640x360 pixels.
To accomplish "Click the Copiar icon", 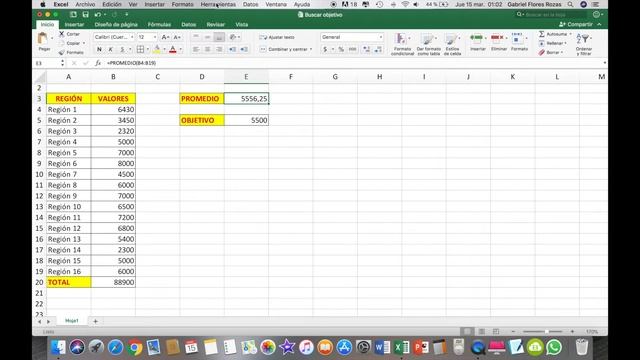I will click(62, 43).
